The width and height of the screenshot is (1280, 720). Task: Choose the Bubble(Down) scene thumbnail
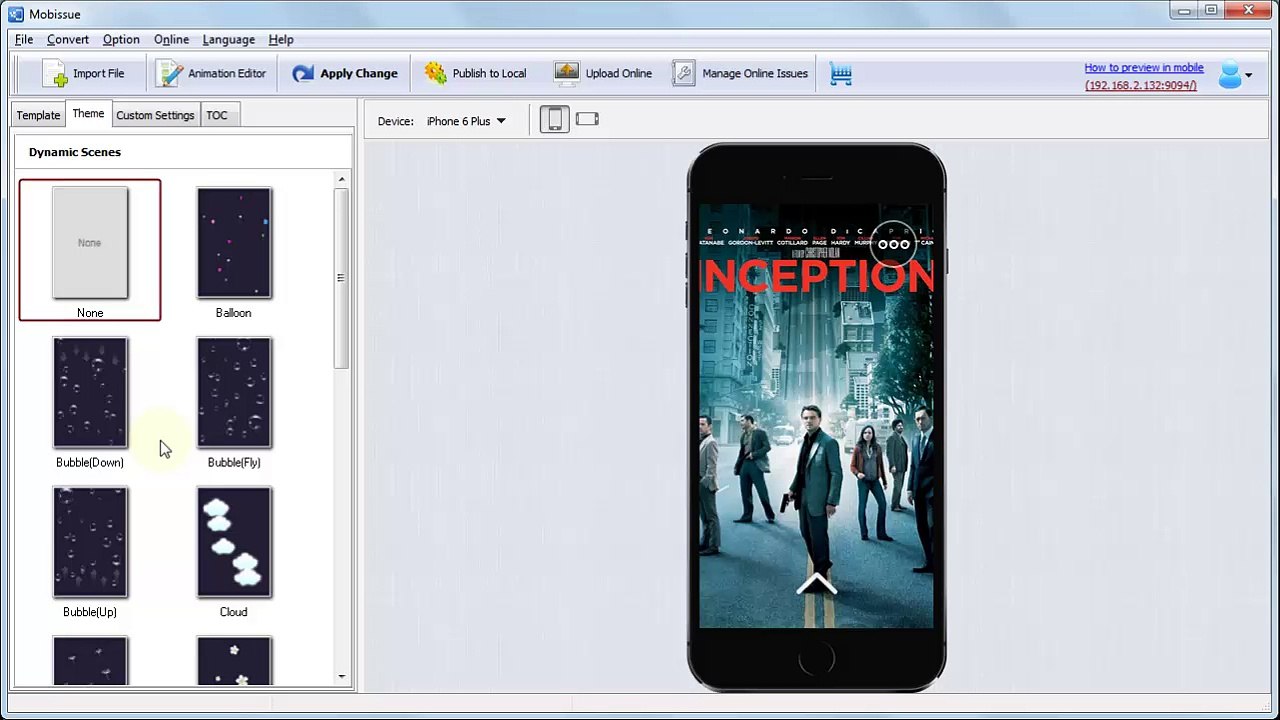[90, 392]
